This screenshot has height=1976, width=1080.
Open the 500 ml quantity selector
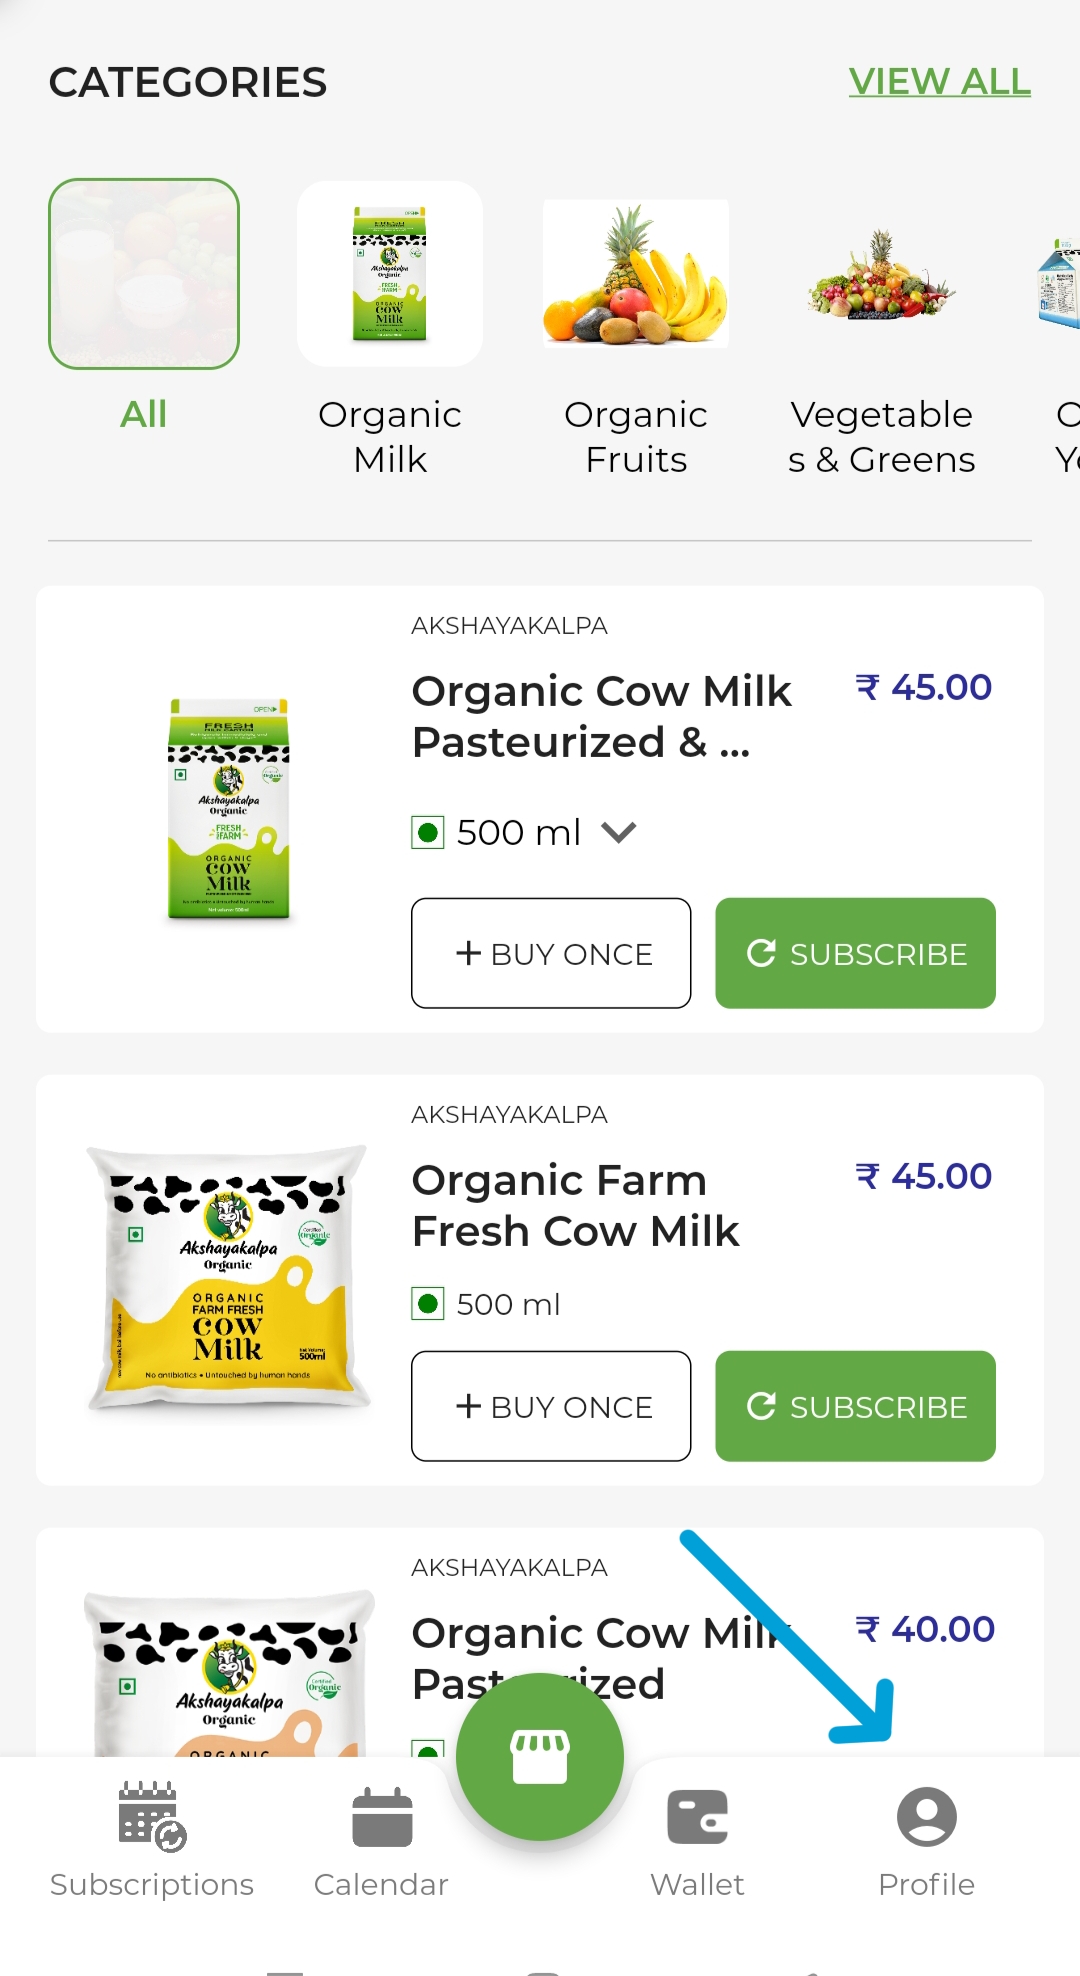tap(518, 832)
